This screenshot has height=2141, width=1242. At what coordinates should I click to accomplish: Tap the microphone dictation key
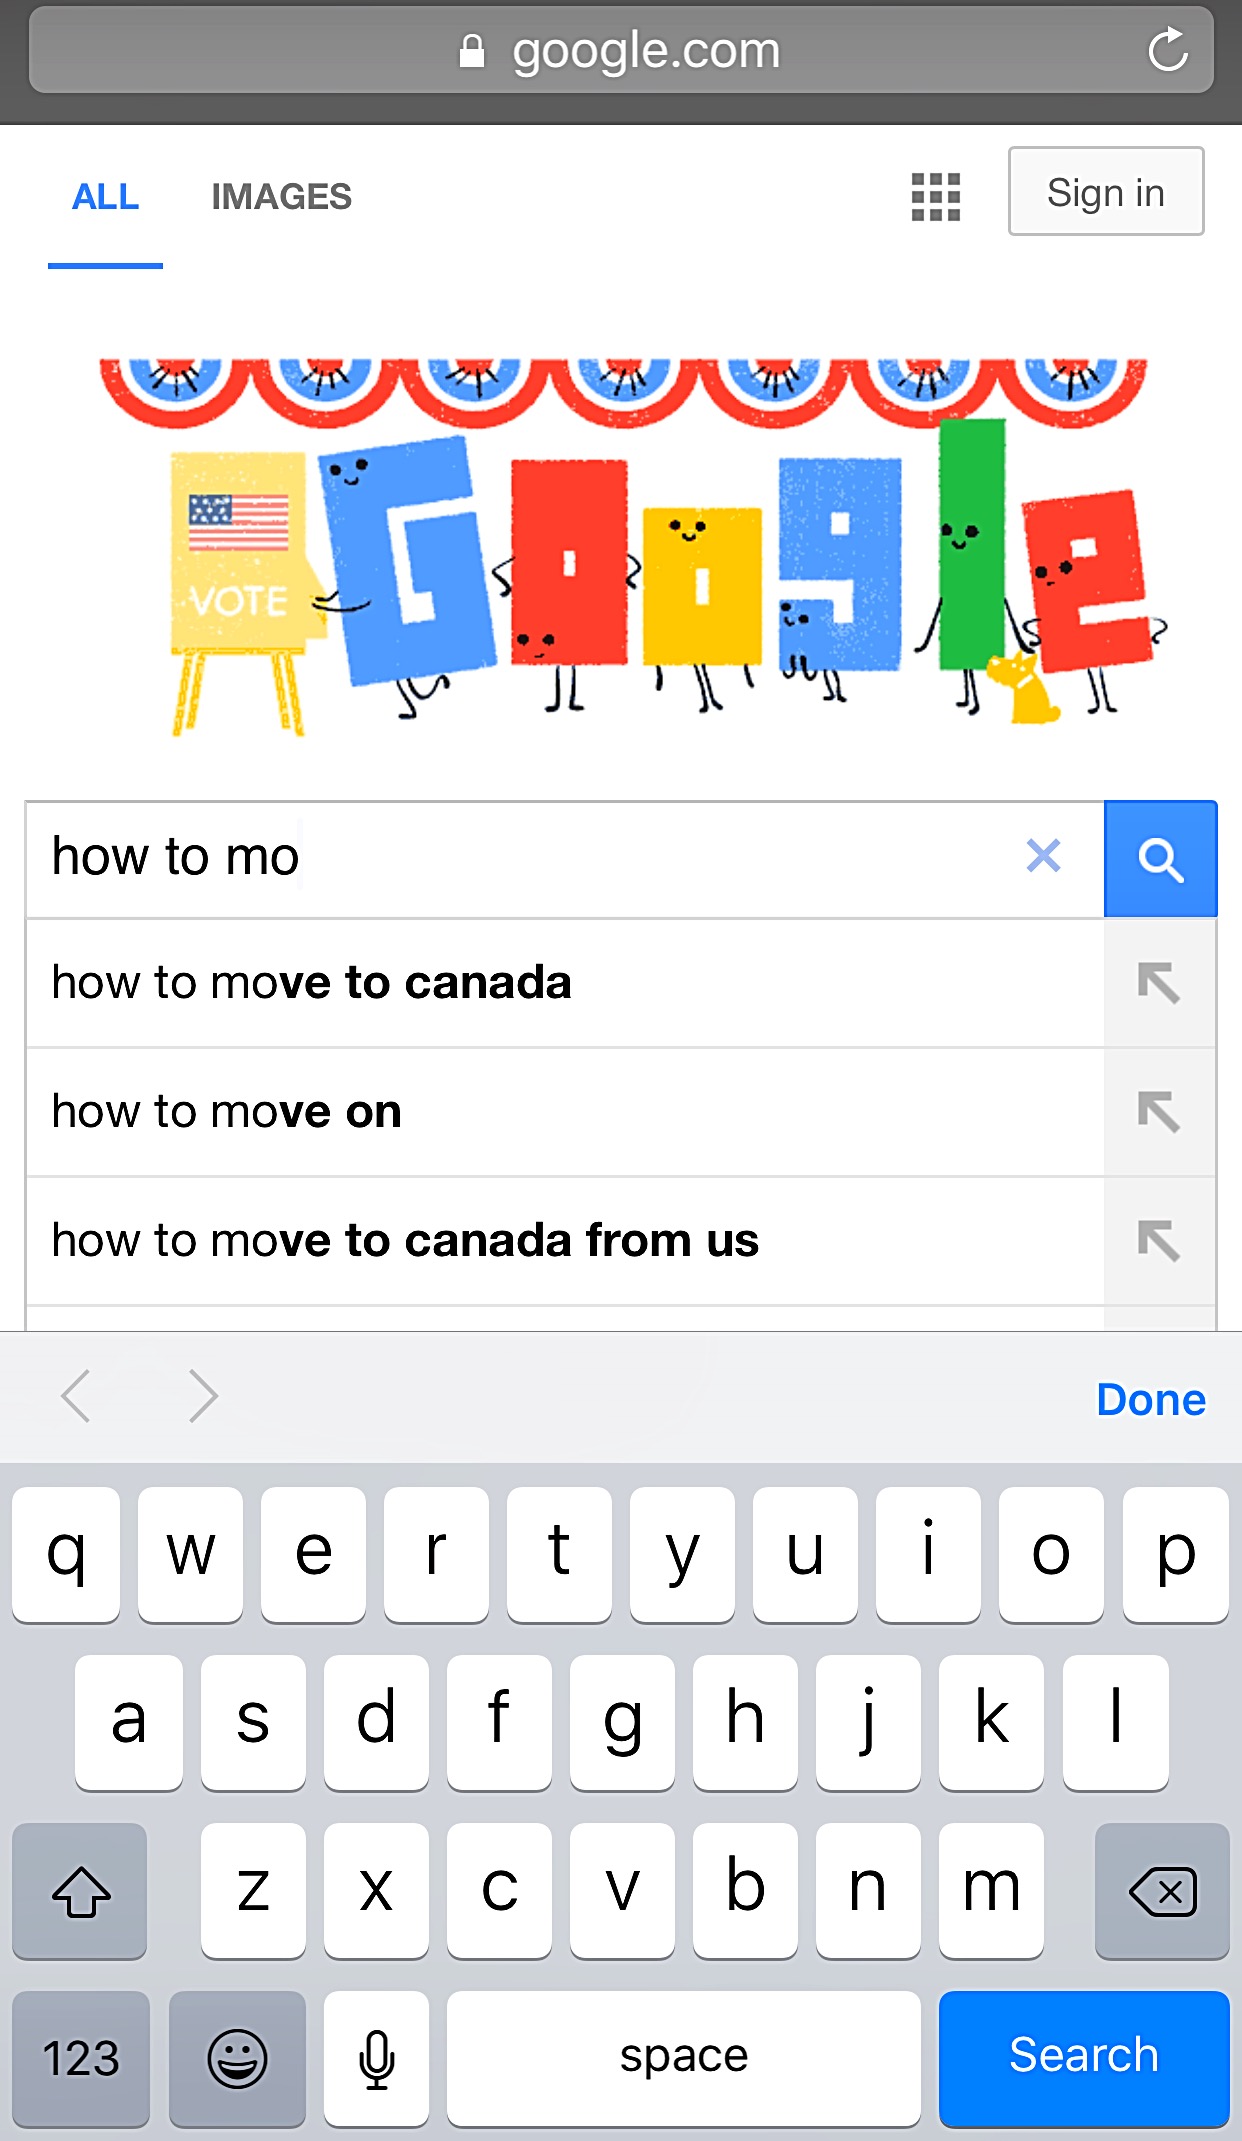pos(377,2058)
